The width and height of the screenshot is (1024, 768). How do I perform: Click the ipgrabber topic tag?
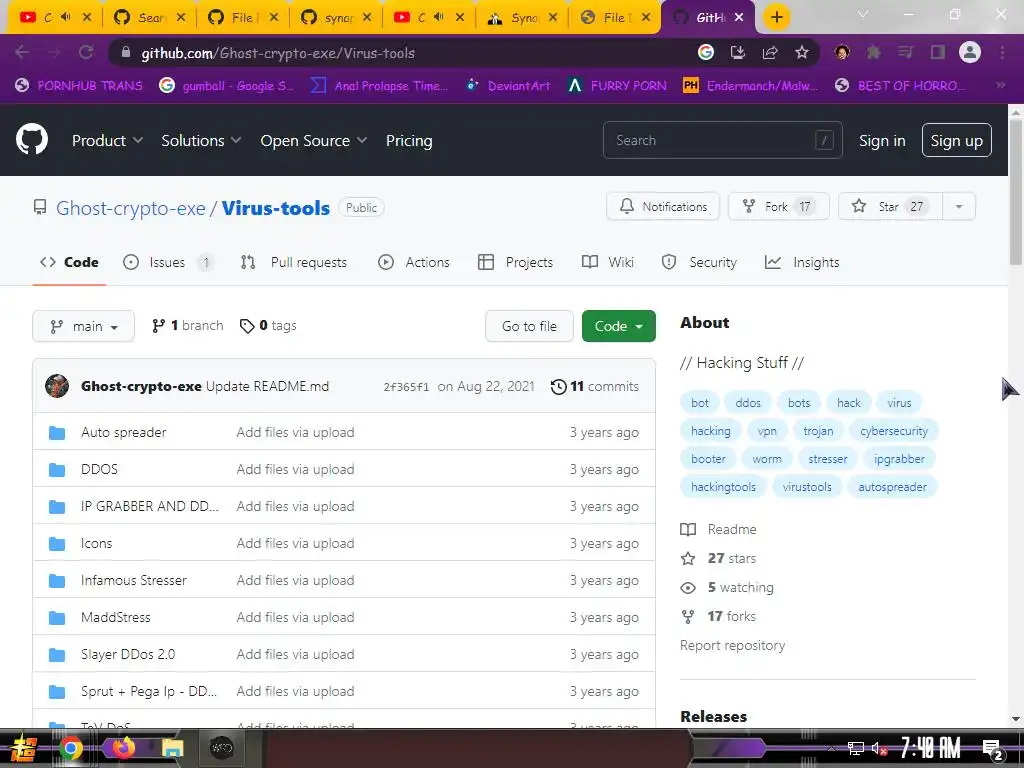pyautogui.click(x=899, y=459)
